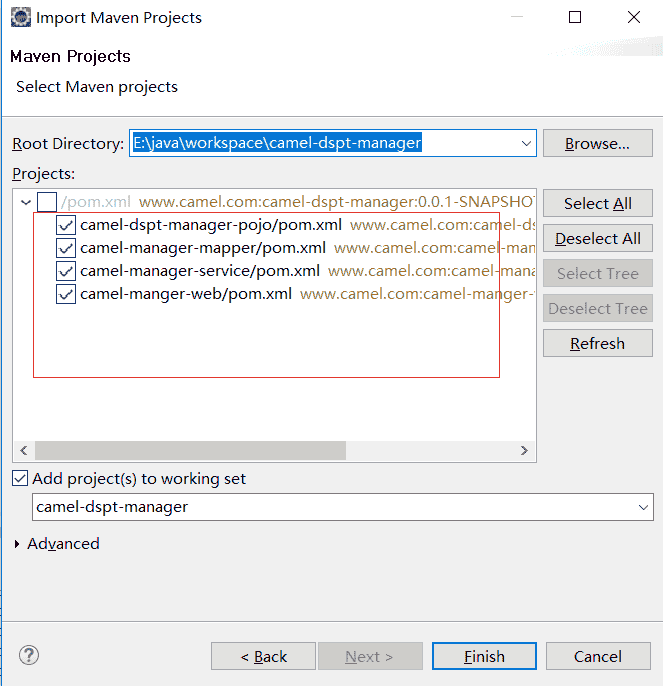Viewport: 663px width, 686px height.
Task: Click the Deselect All button
Action: pos(598,238)
